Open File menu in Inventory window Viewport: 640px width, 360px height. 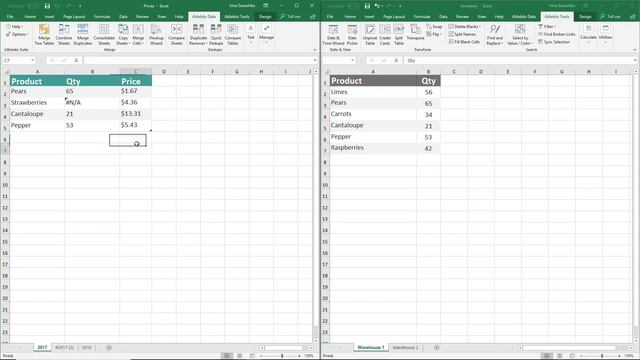330,17
